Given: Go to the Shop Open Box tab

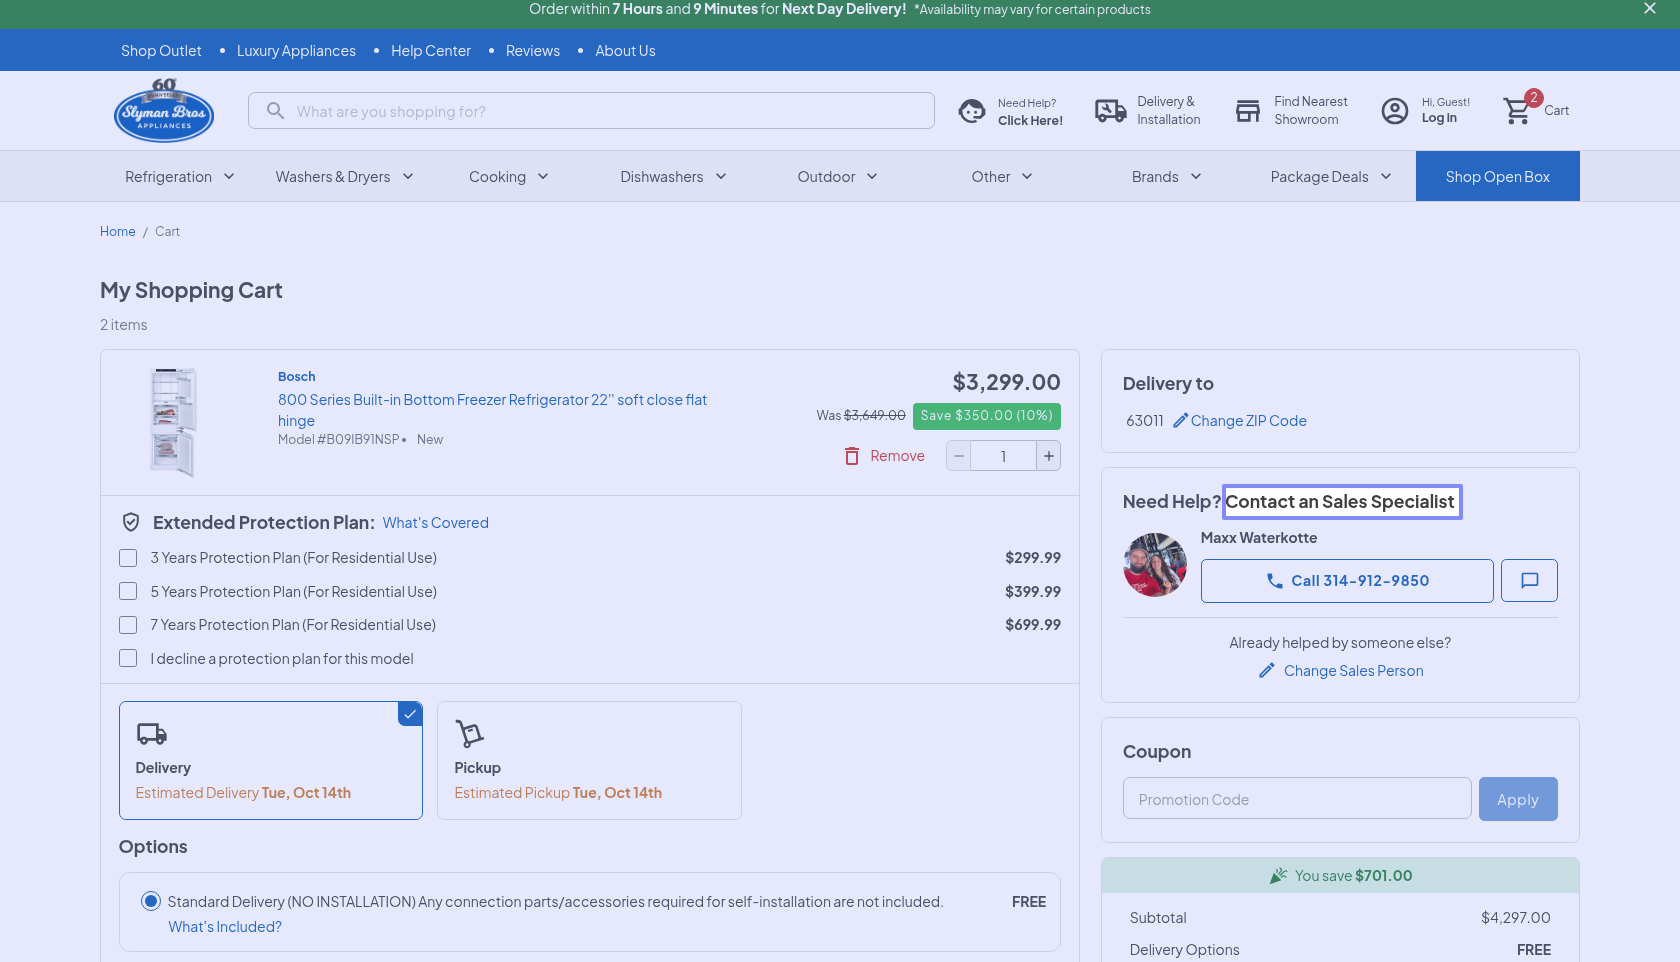Looking at the screenshot, I should [1497, 177].
